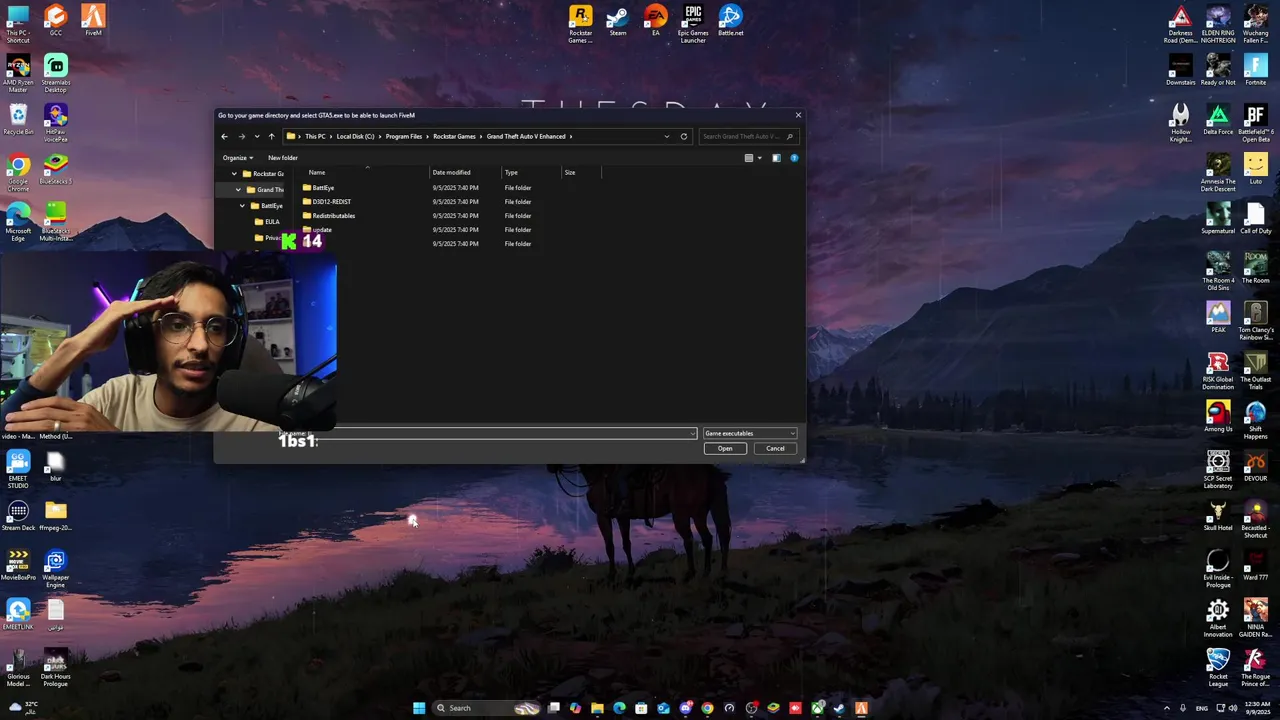Open file dialog help
1280x720 pixels.
pos(794,158)
